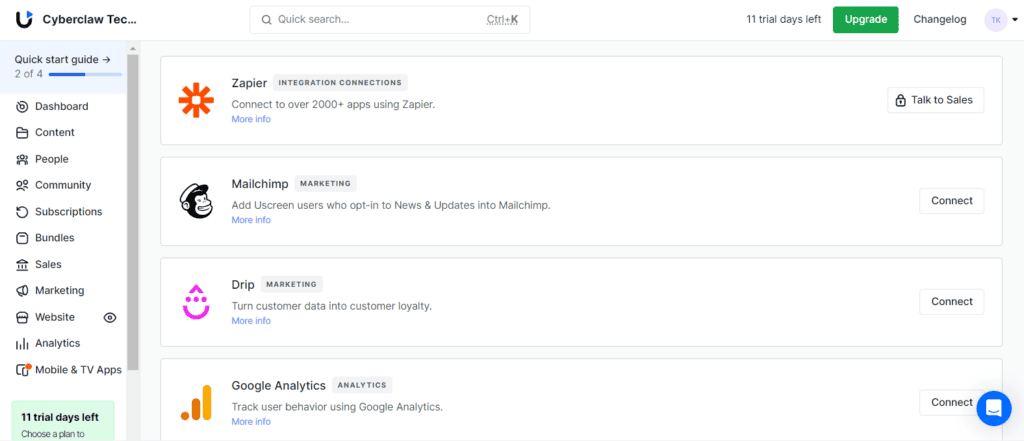1024x441 pixels.
Task: Open the Website menu item
Action: coord(56,317)
